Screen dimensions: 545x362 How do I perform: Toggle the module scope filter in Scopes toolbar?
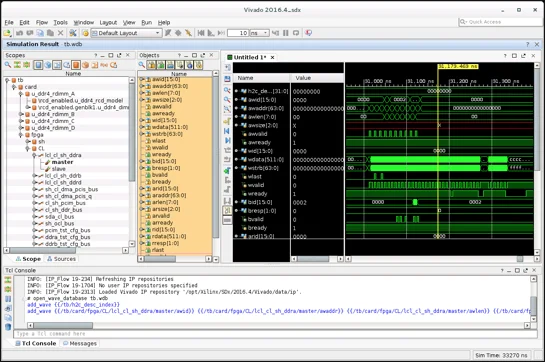pyautogui.click(x=38, y=65)
